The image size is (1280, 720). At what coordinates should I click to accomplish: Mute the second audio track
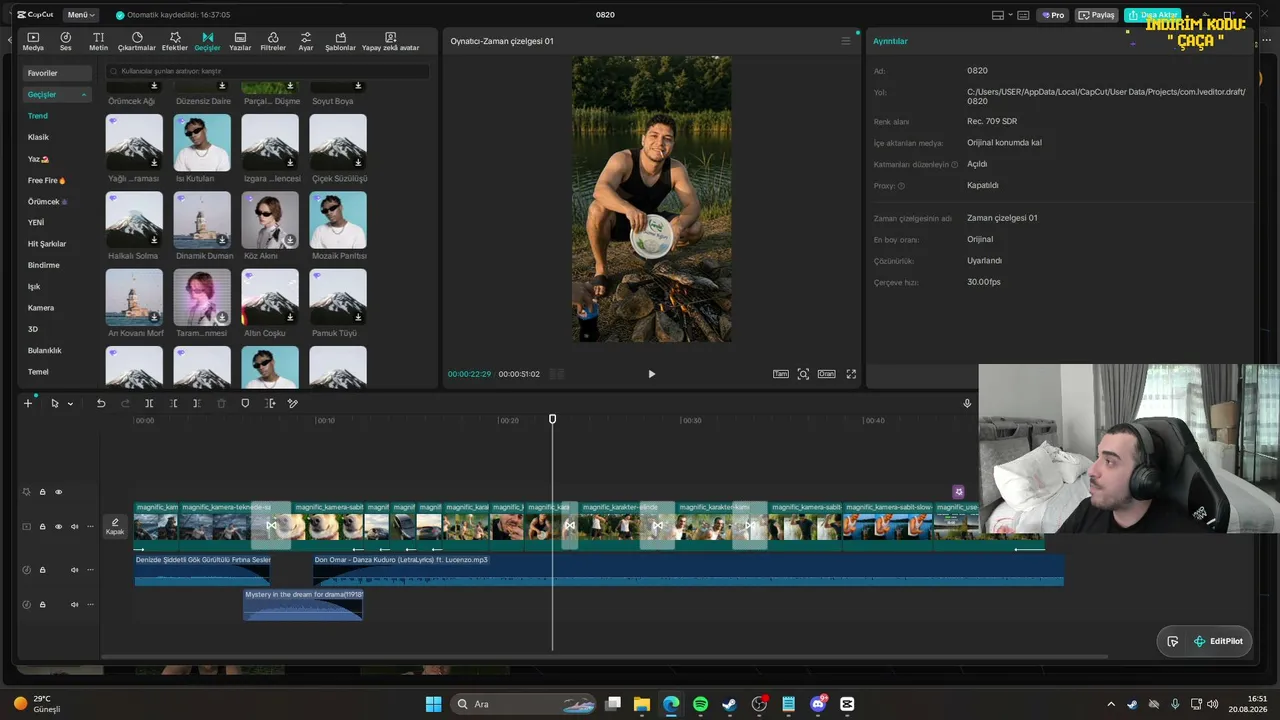(x=74, y=605)
